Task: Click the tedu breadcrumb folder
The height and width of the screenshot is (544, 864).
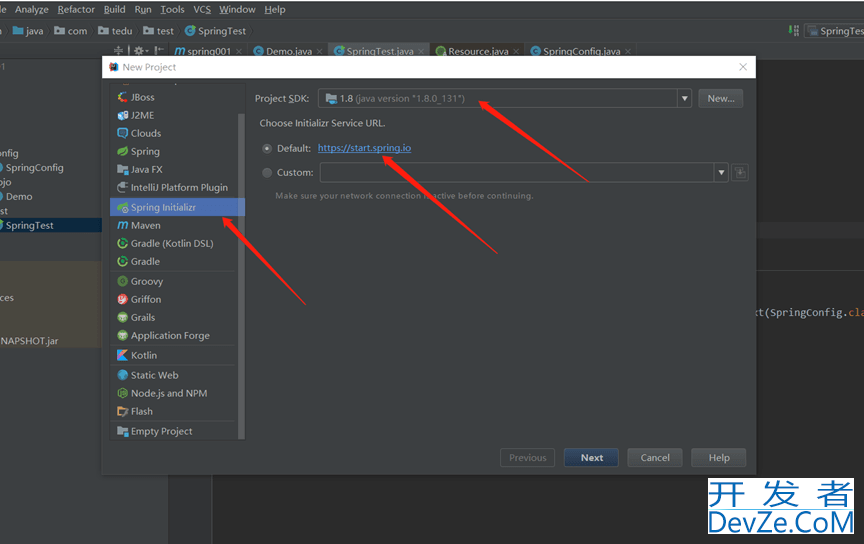Action: click(115, 31)
